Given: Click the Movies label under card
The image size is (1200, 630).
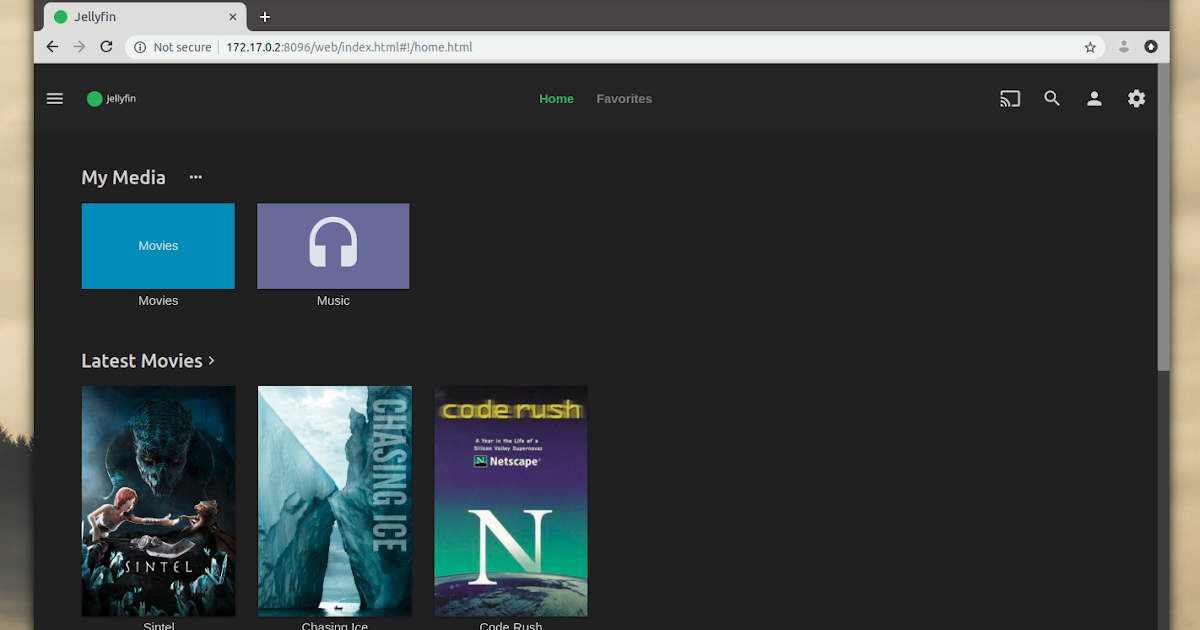Looking at the screenshot, I should (158, 301).
